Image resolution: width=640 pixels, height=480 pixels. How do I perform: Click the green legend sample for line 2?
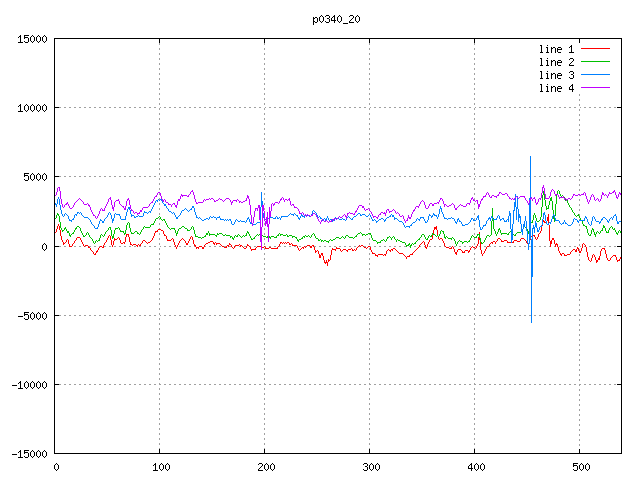pos(596,62)
